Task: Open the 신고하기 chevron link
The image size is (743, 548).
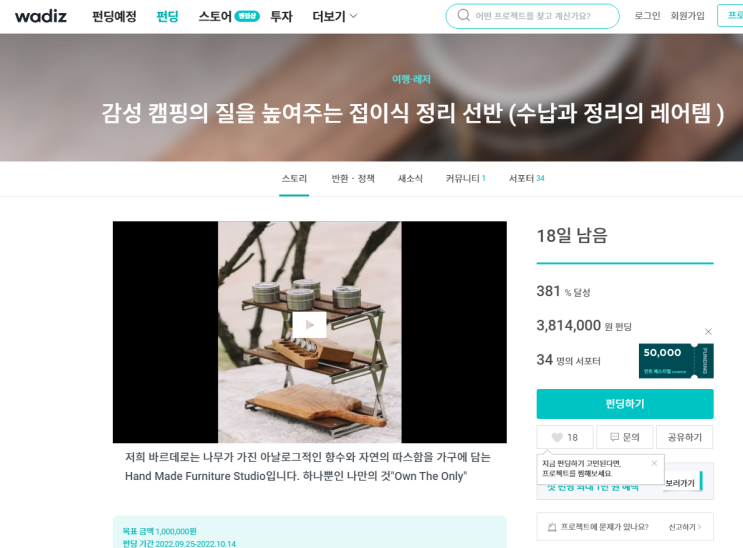Action: point(685,527)
